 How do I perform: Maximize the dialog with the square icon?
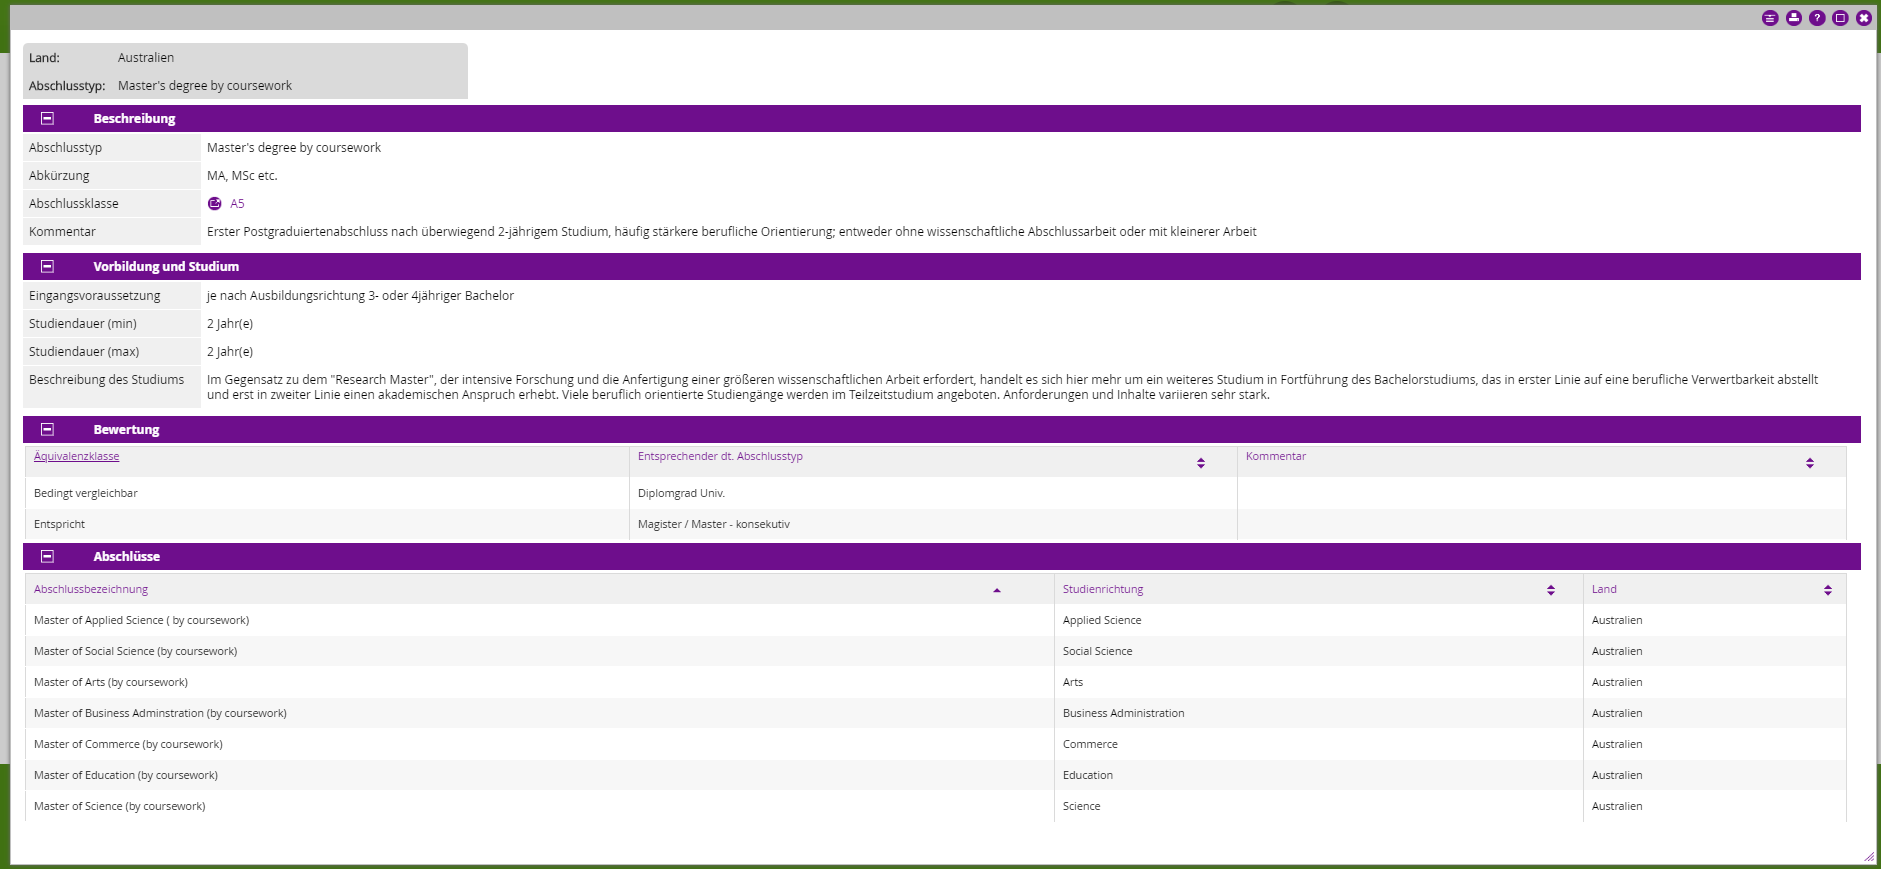1840,18
